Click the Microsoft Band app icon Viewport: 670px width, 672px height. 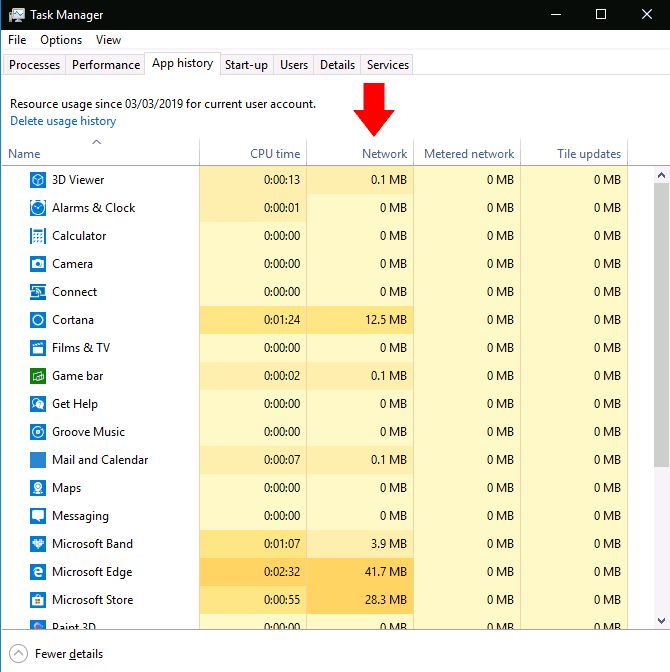click(38, 544)
